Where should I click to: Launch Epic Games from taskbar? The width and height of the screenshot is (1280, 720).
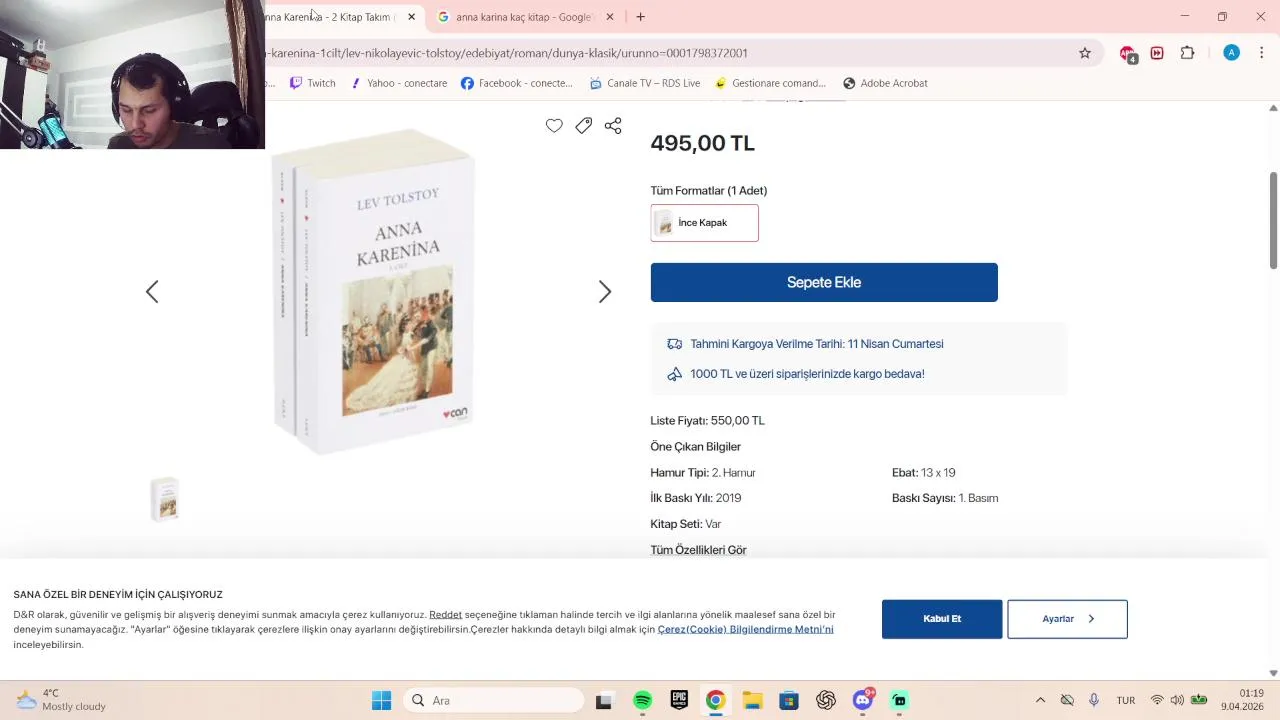(x=679, y=700)
